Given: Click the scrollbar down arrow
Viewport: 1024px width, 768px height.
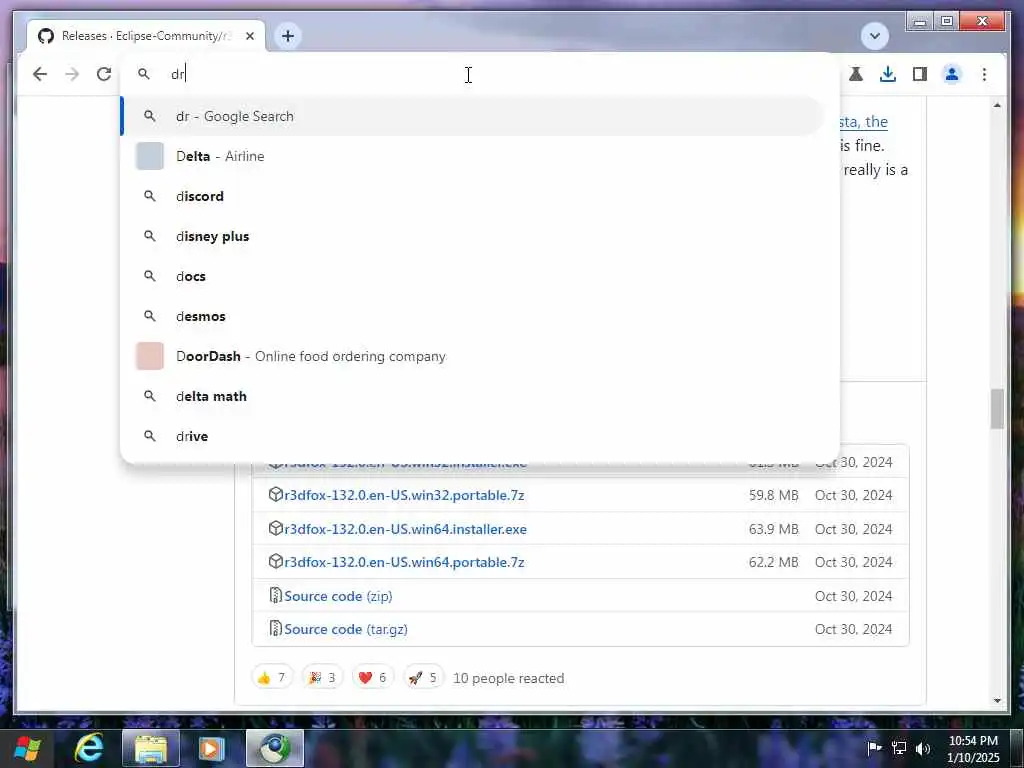Looking at the screenshot, I should 997,701.
